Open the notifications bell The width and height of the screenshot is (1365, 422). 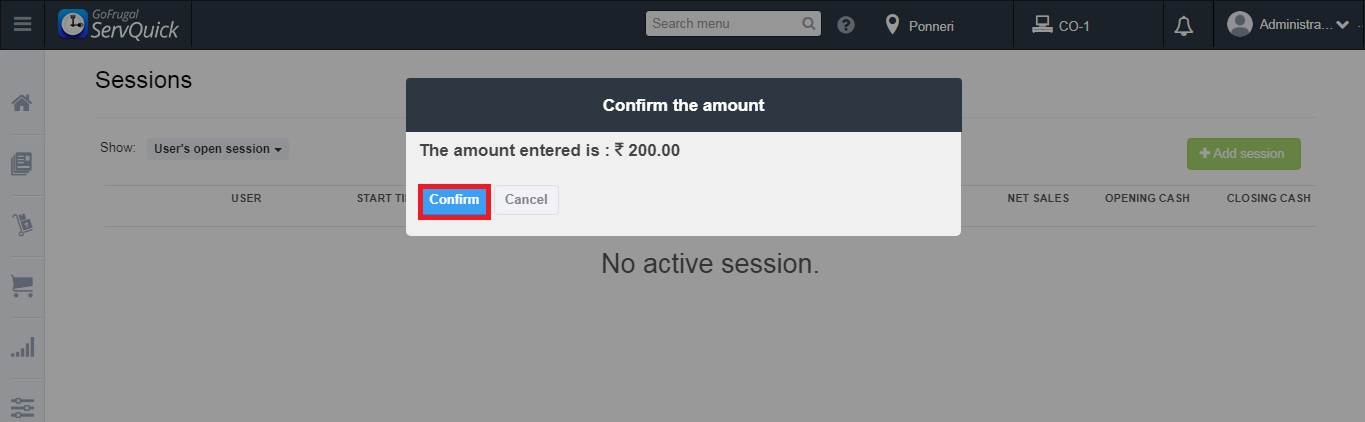coord(1184,26)
